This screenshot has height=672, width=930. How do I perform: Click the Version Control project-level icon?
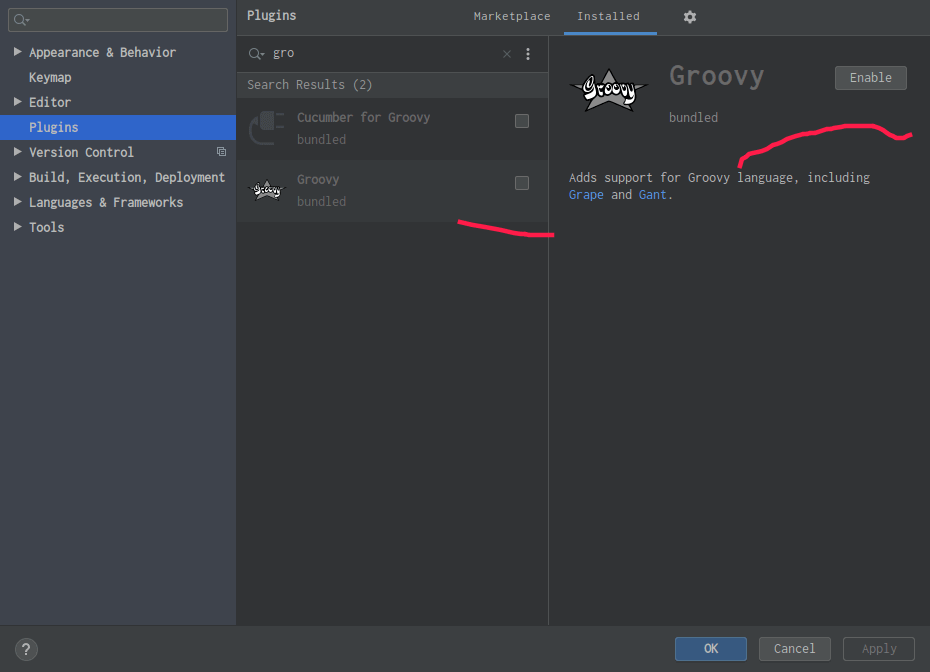tap(221, 152)
